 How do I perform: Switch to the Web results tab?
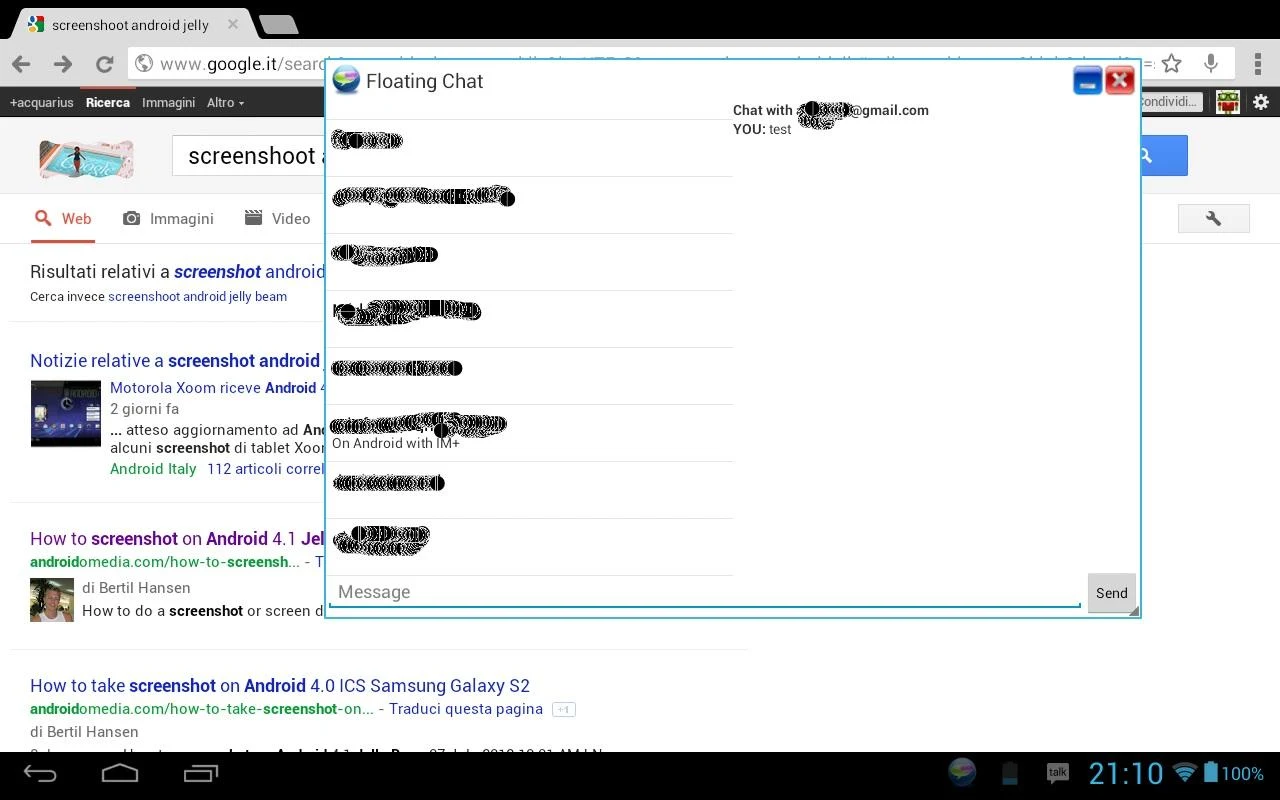coord(62,219)
